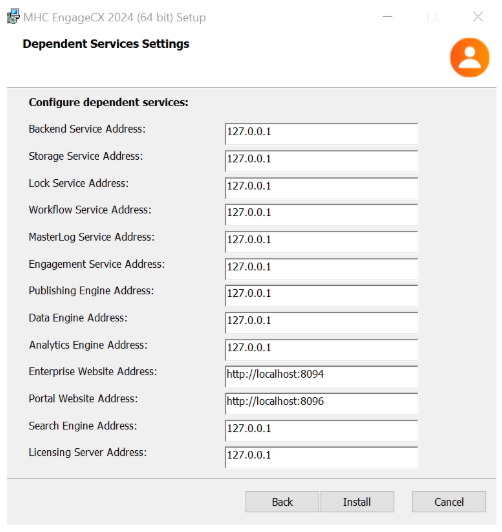
Task: Minimize the setup window
Action: pyautogui.click(x=387, y=16)
